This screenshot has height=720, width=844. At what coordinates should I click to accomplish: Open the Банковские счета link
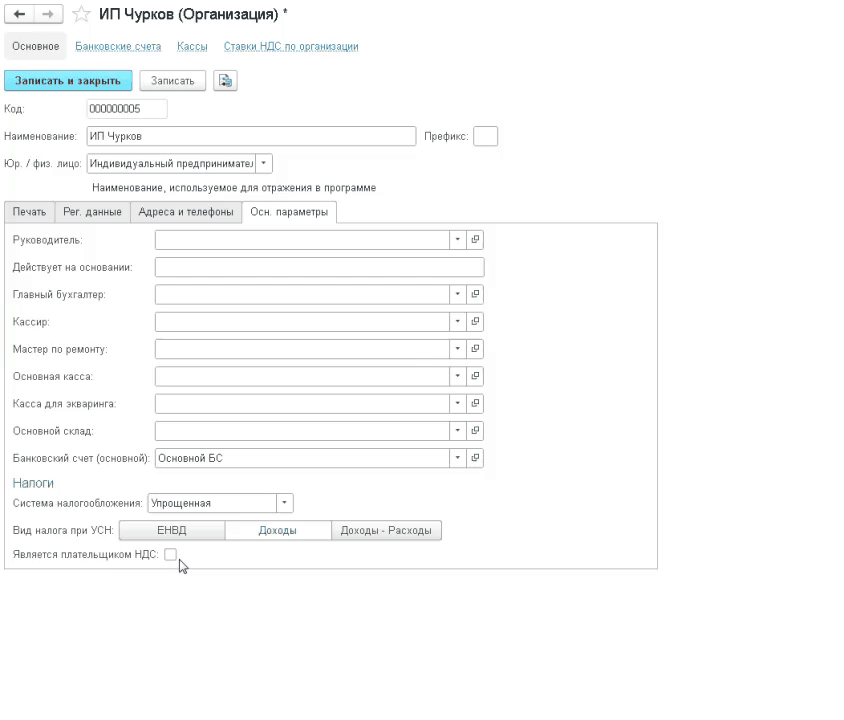[118, 46]
